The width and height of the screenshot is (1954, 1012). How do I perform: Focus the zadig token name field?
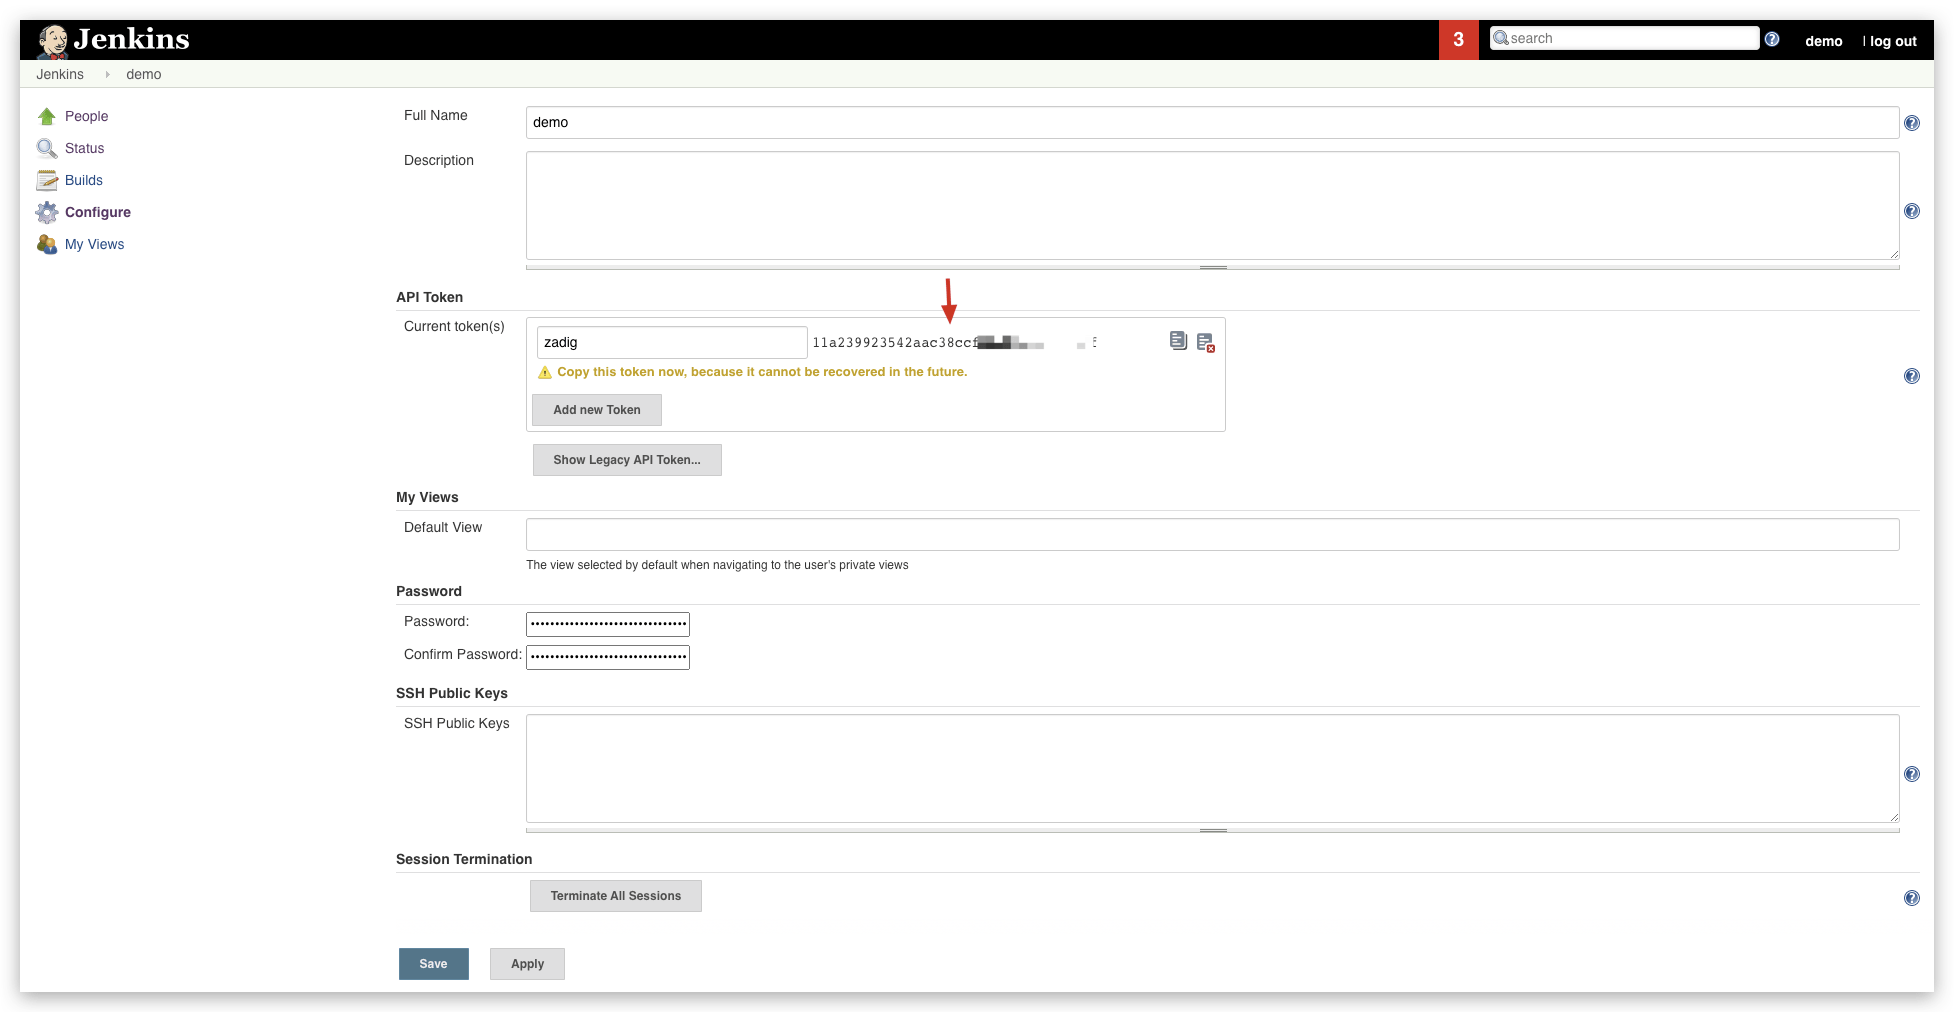[x=671, y=342]
